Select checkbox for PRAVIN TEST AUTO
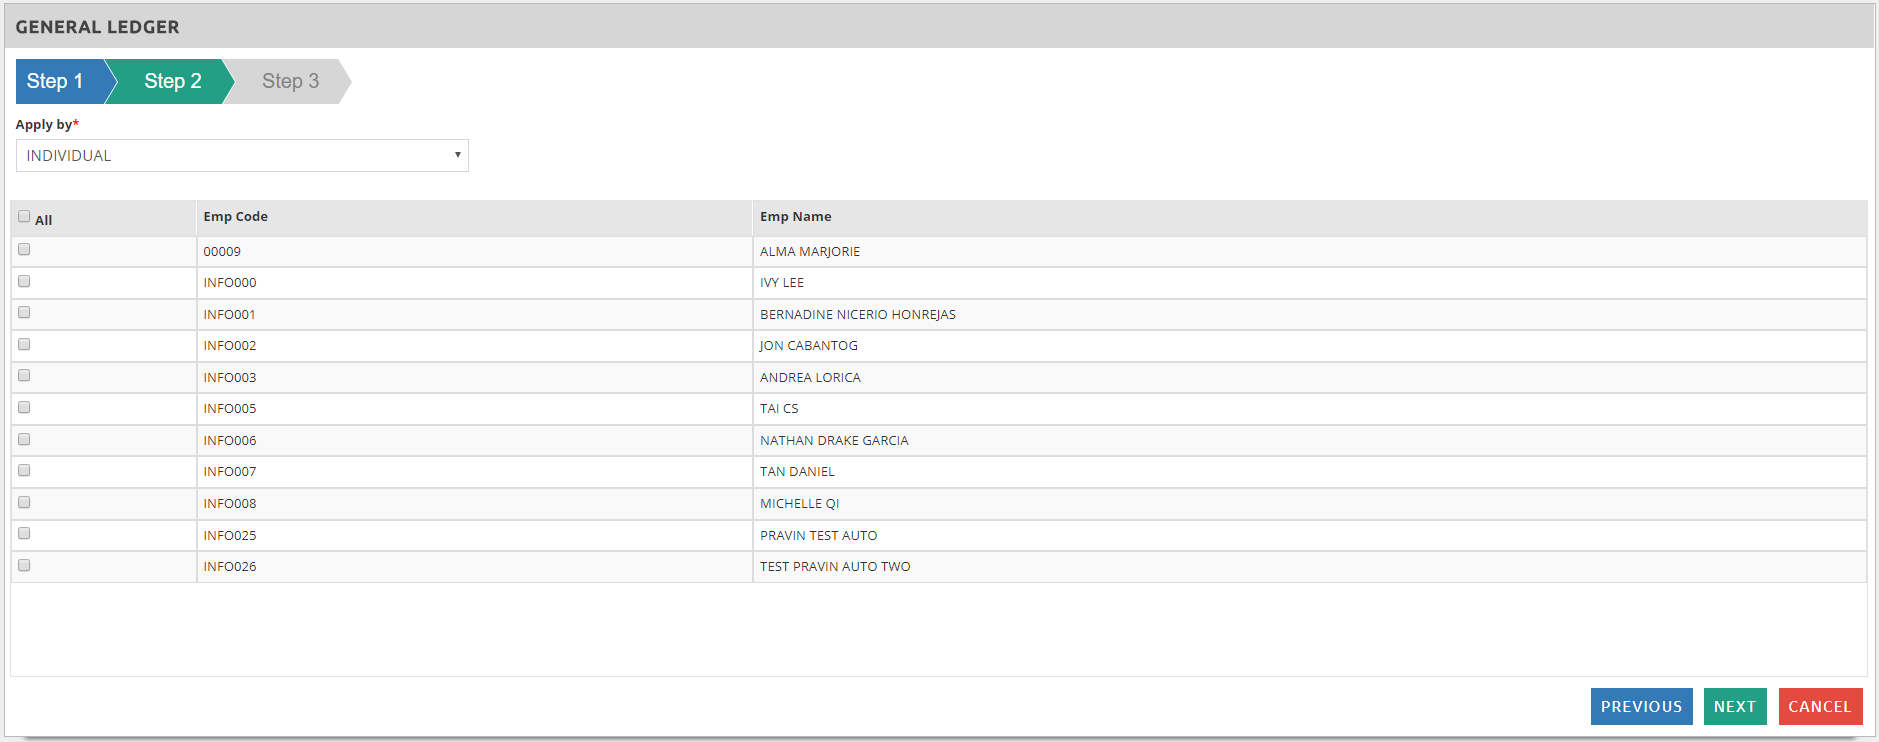The image size is (1879, 742). [x=24, y=533]
